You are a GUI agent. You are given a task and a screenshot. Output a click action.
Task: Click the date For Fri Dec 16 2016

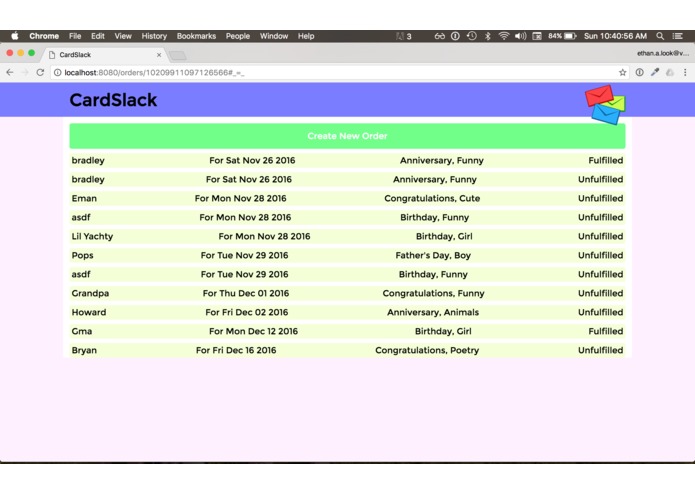coord(236,350)
